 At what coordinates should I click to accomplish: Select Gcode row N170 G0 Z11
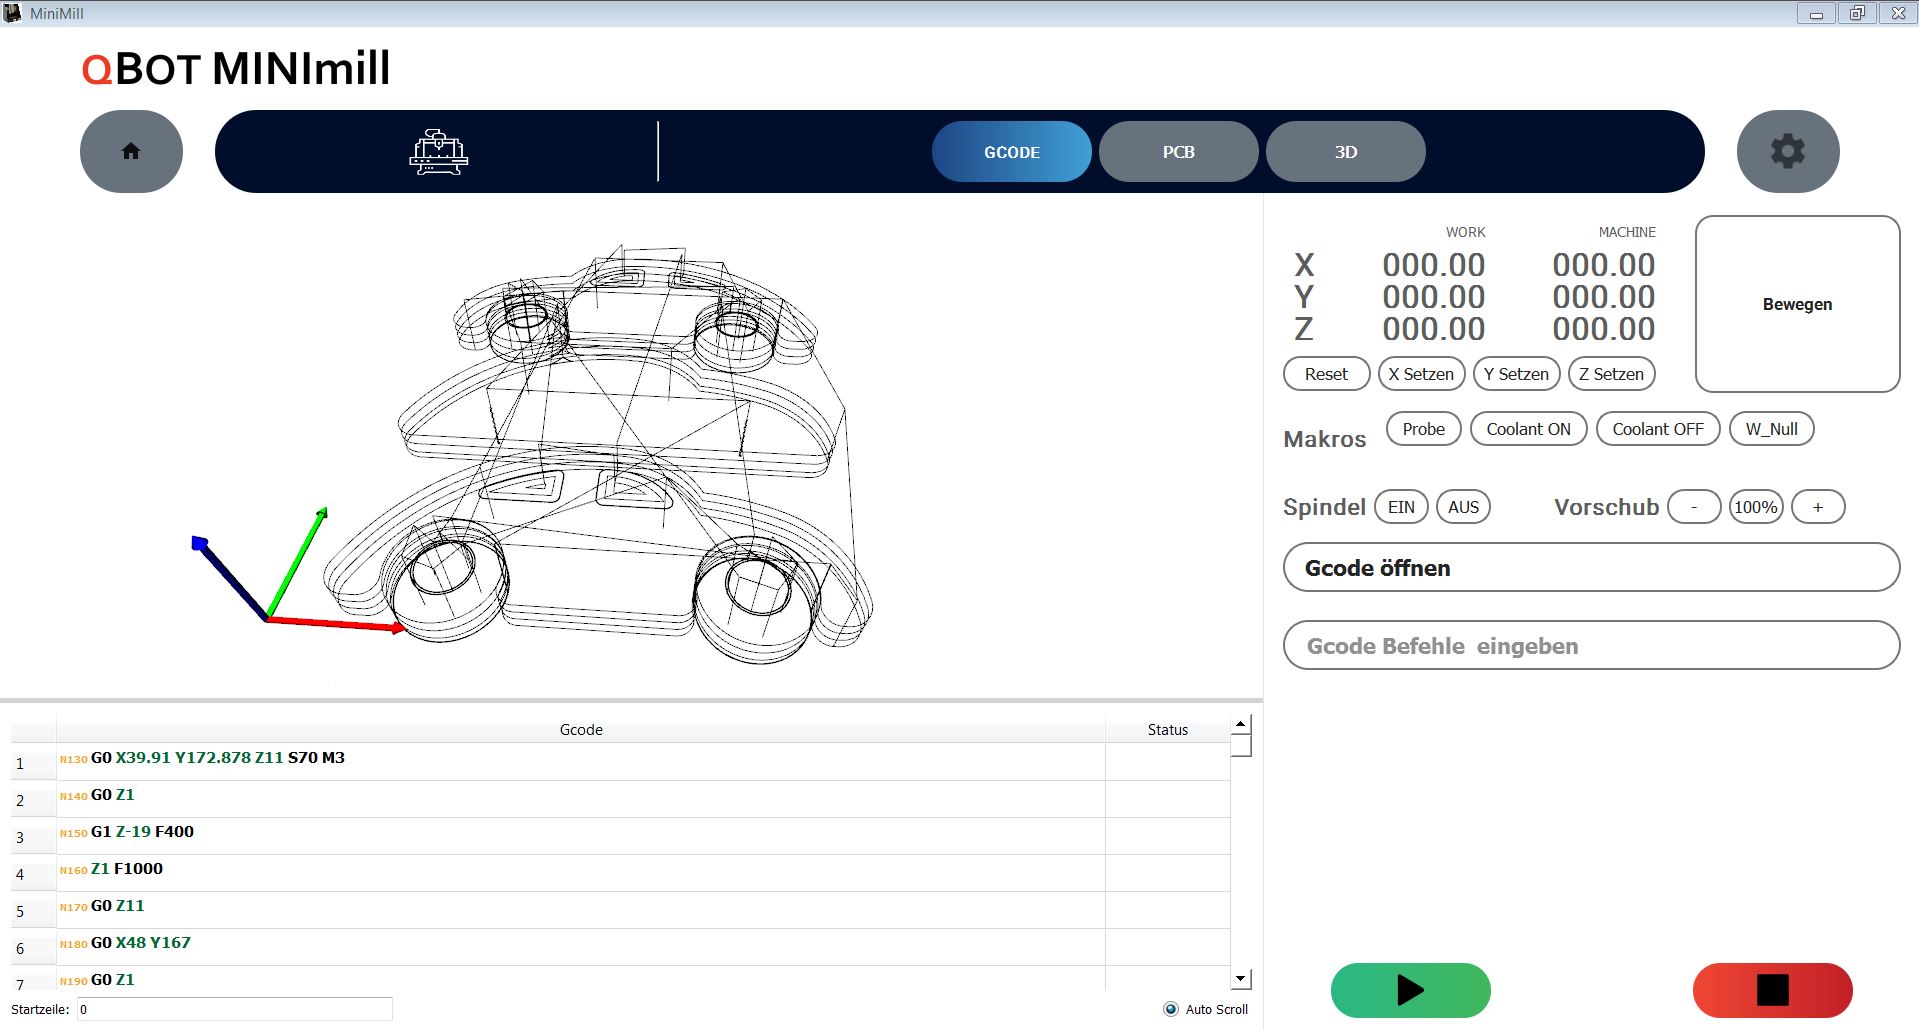580,910
